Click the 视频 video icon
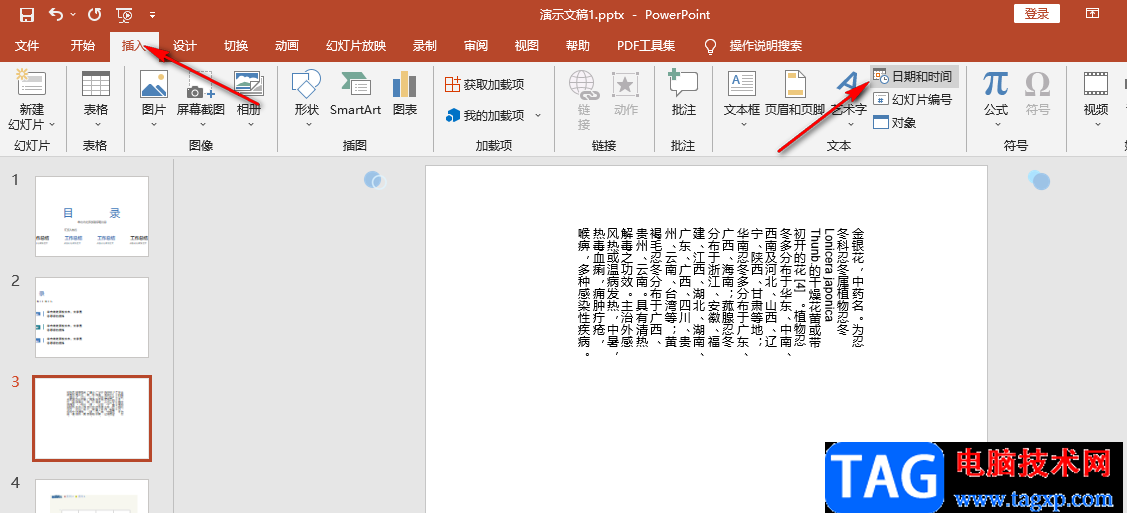This screenshot has width=1127, height=513. click(x=1096, y=84)
